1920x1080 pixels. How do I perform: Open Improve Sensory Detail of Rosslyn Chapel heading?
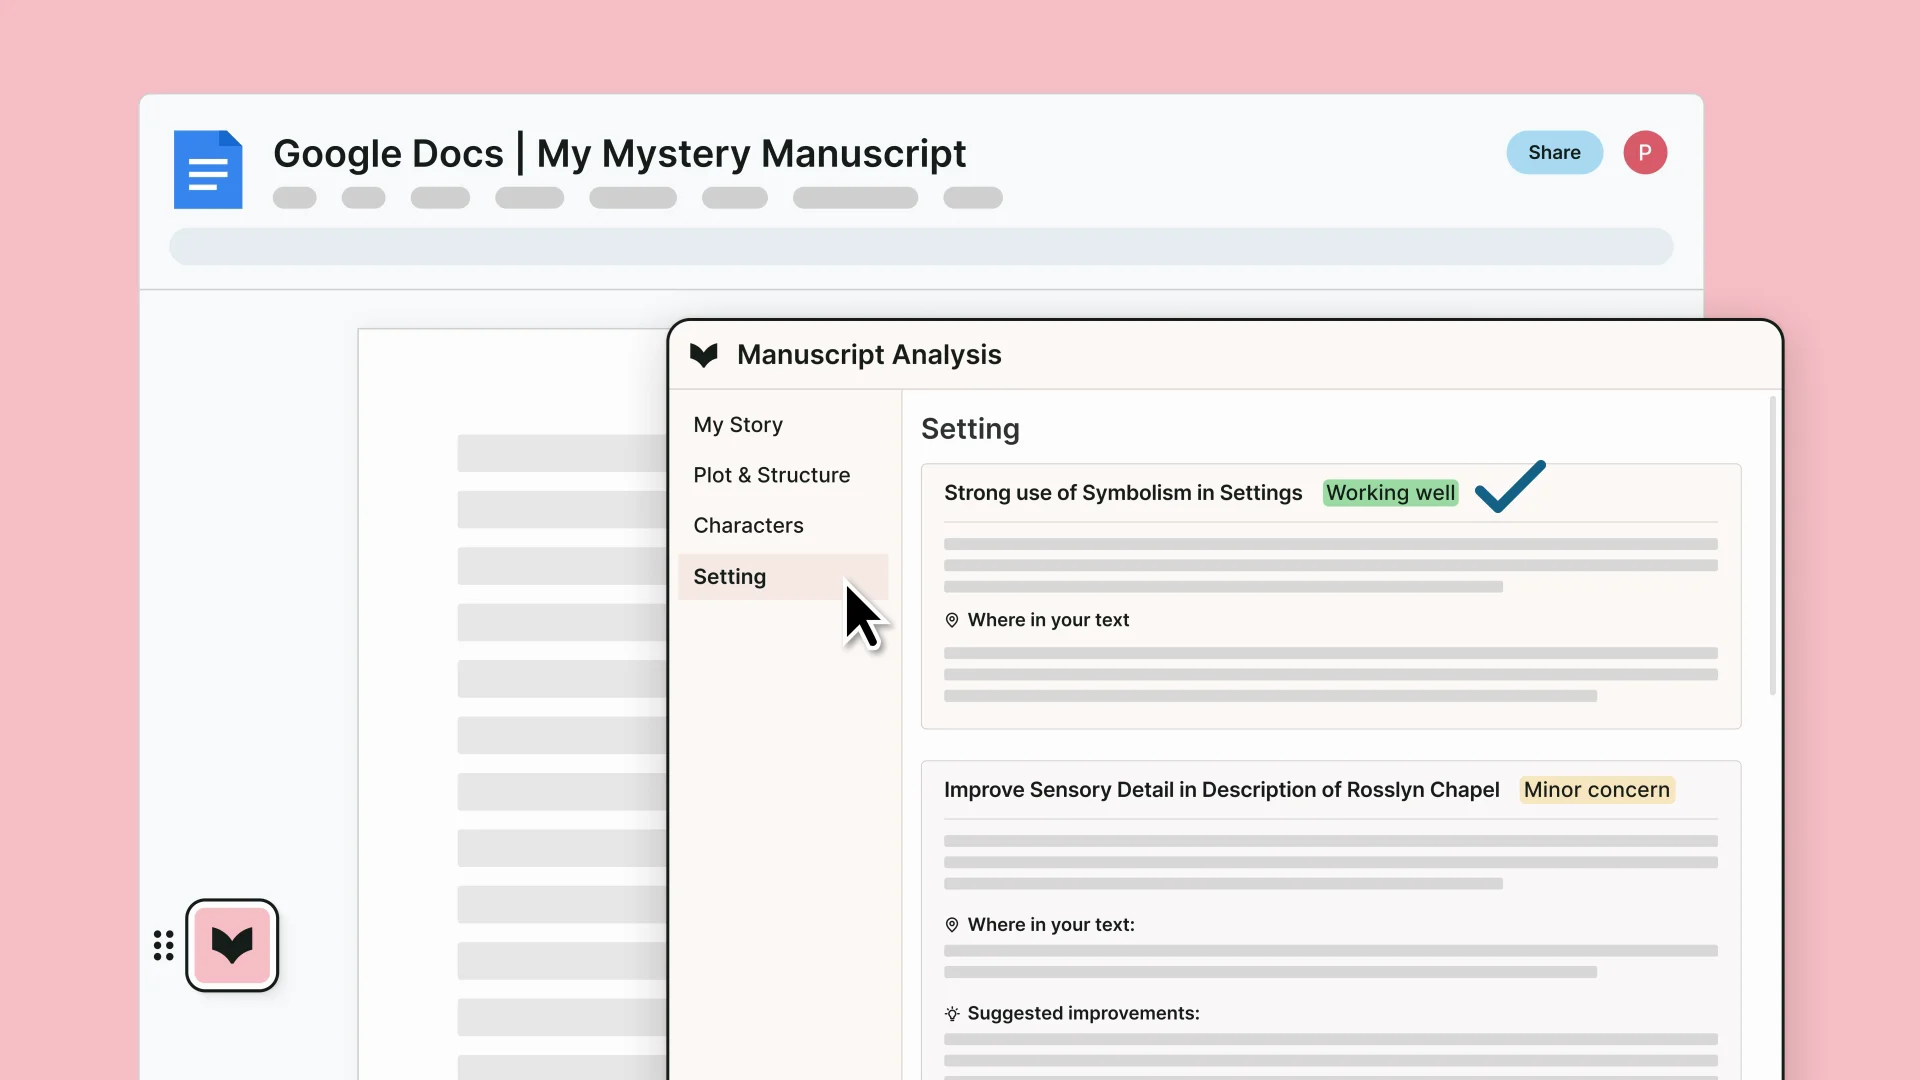[x=1221, y=790]
